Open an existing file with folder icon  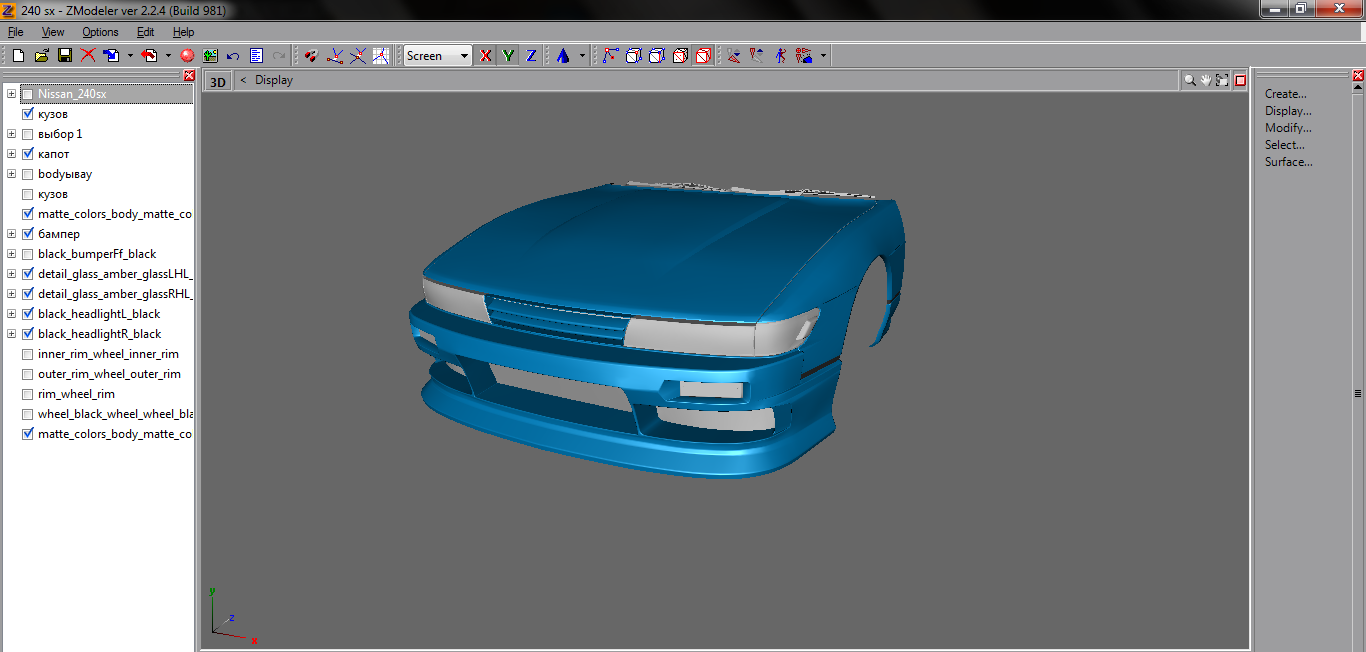tap(41, 56)
